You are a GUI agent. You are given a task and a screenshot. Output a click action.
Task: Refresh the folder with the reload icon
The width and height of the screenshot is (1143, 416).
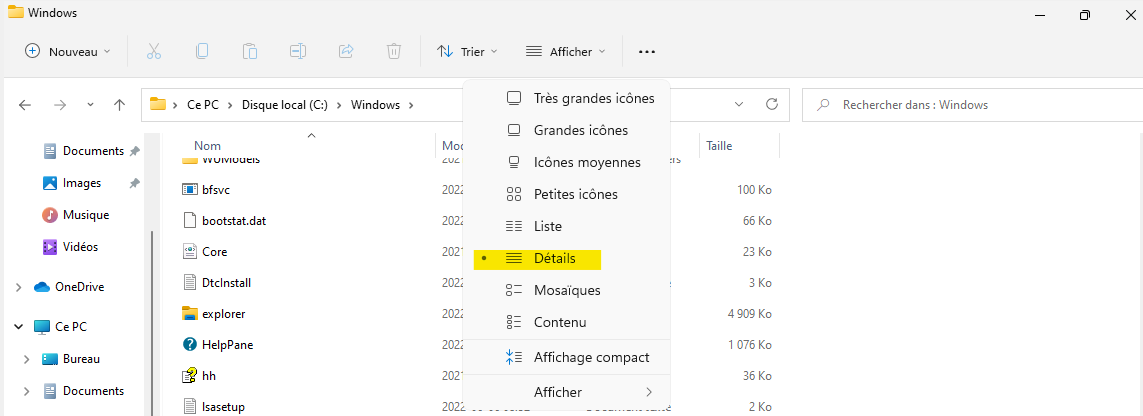point(771,104)
